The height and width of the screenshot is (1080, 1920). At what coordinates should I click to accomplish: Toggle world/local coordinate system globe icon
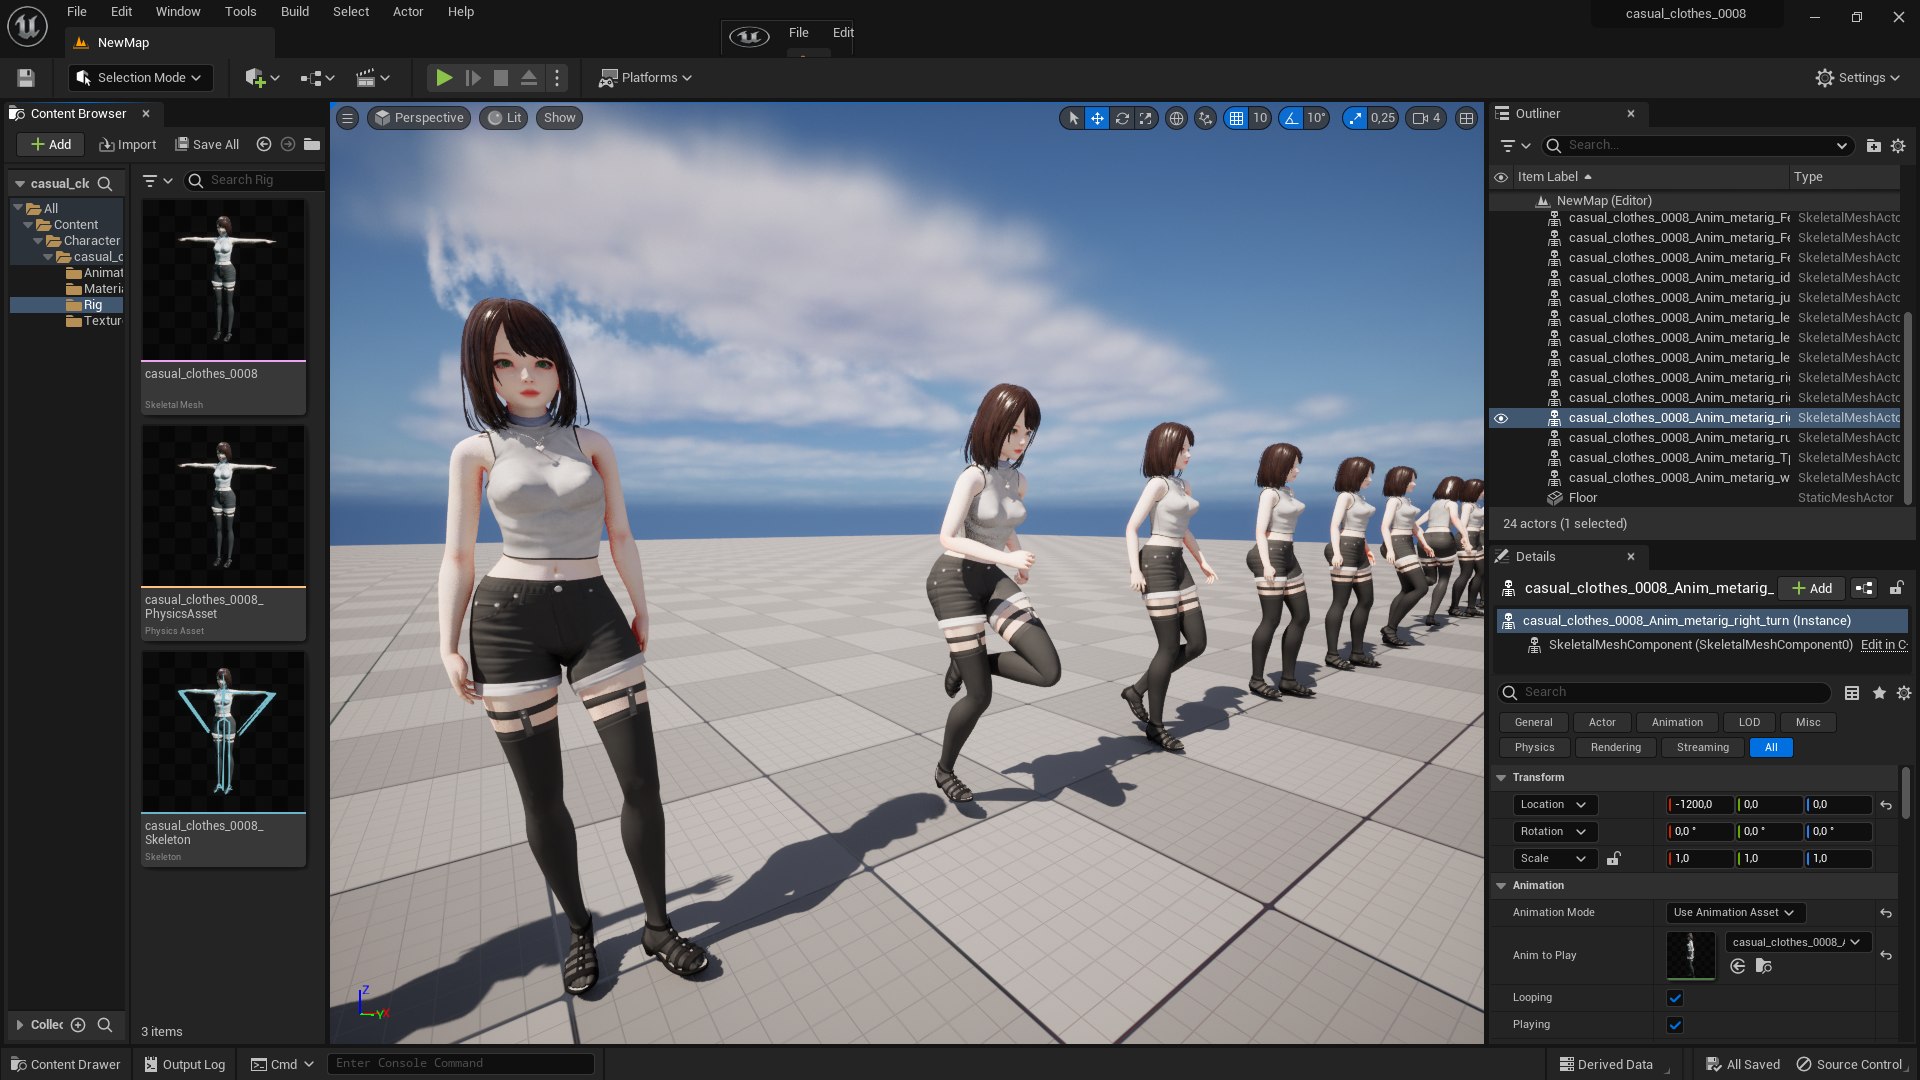(1177, 118)
